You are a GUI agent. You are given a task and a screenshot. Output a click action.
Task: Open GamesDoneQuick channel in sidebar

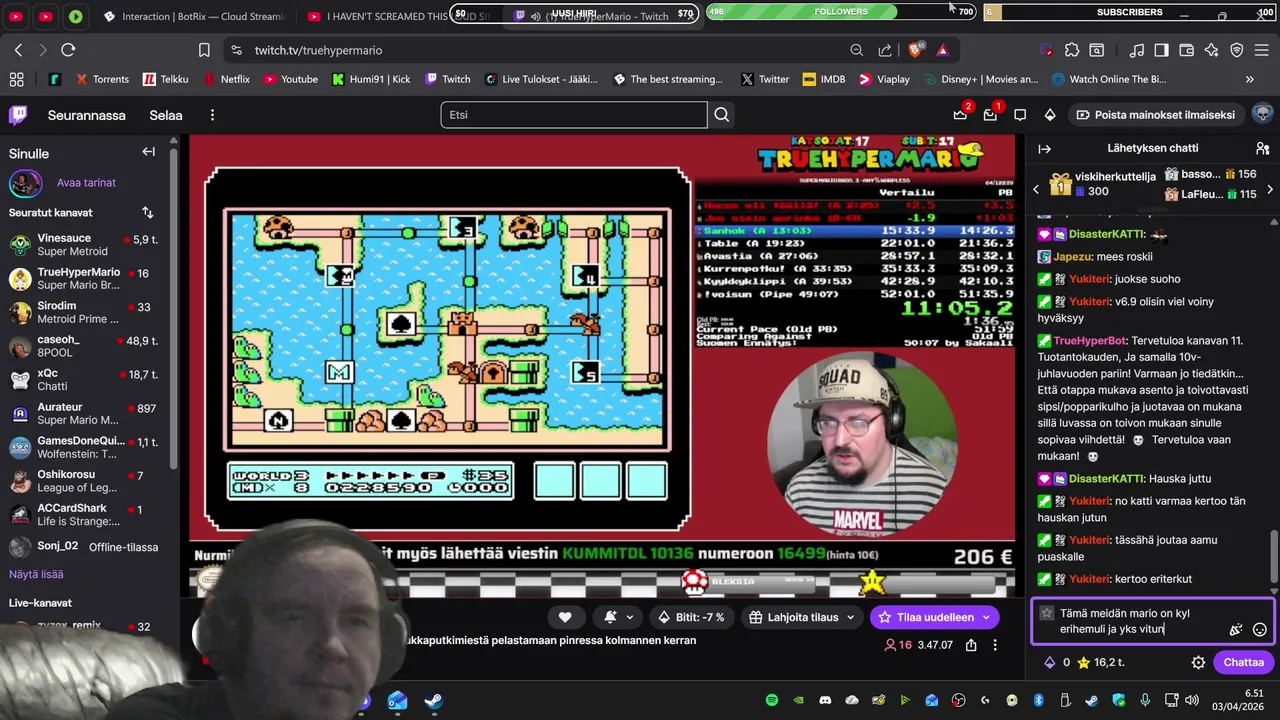tap(85, 447)
